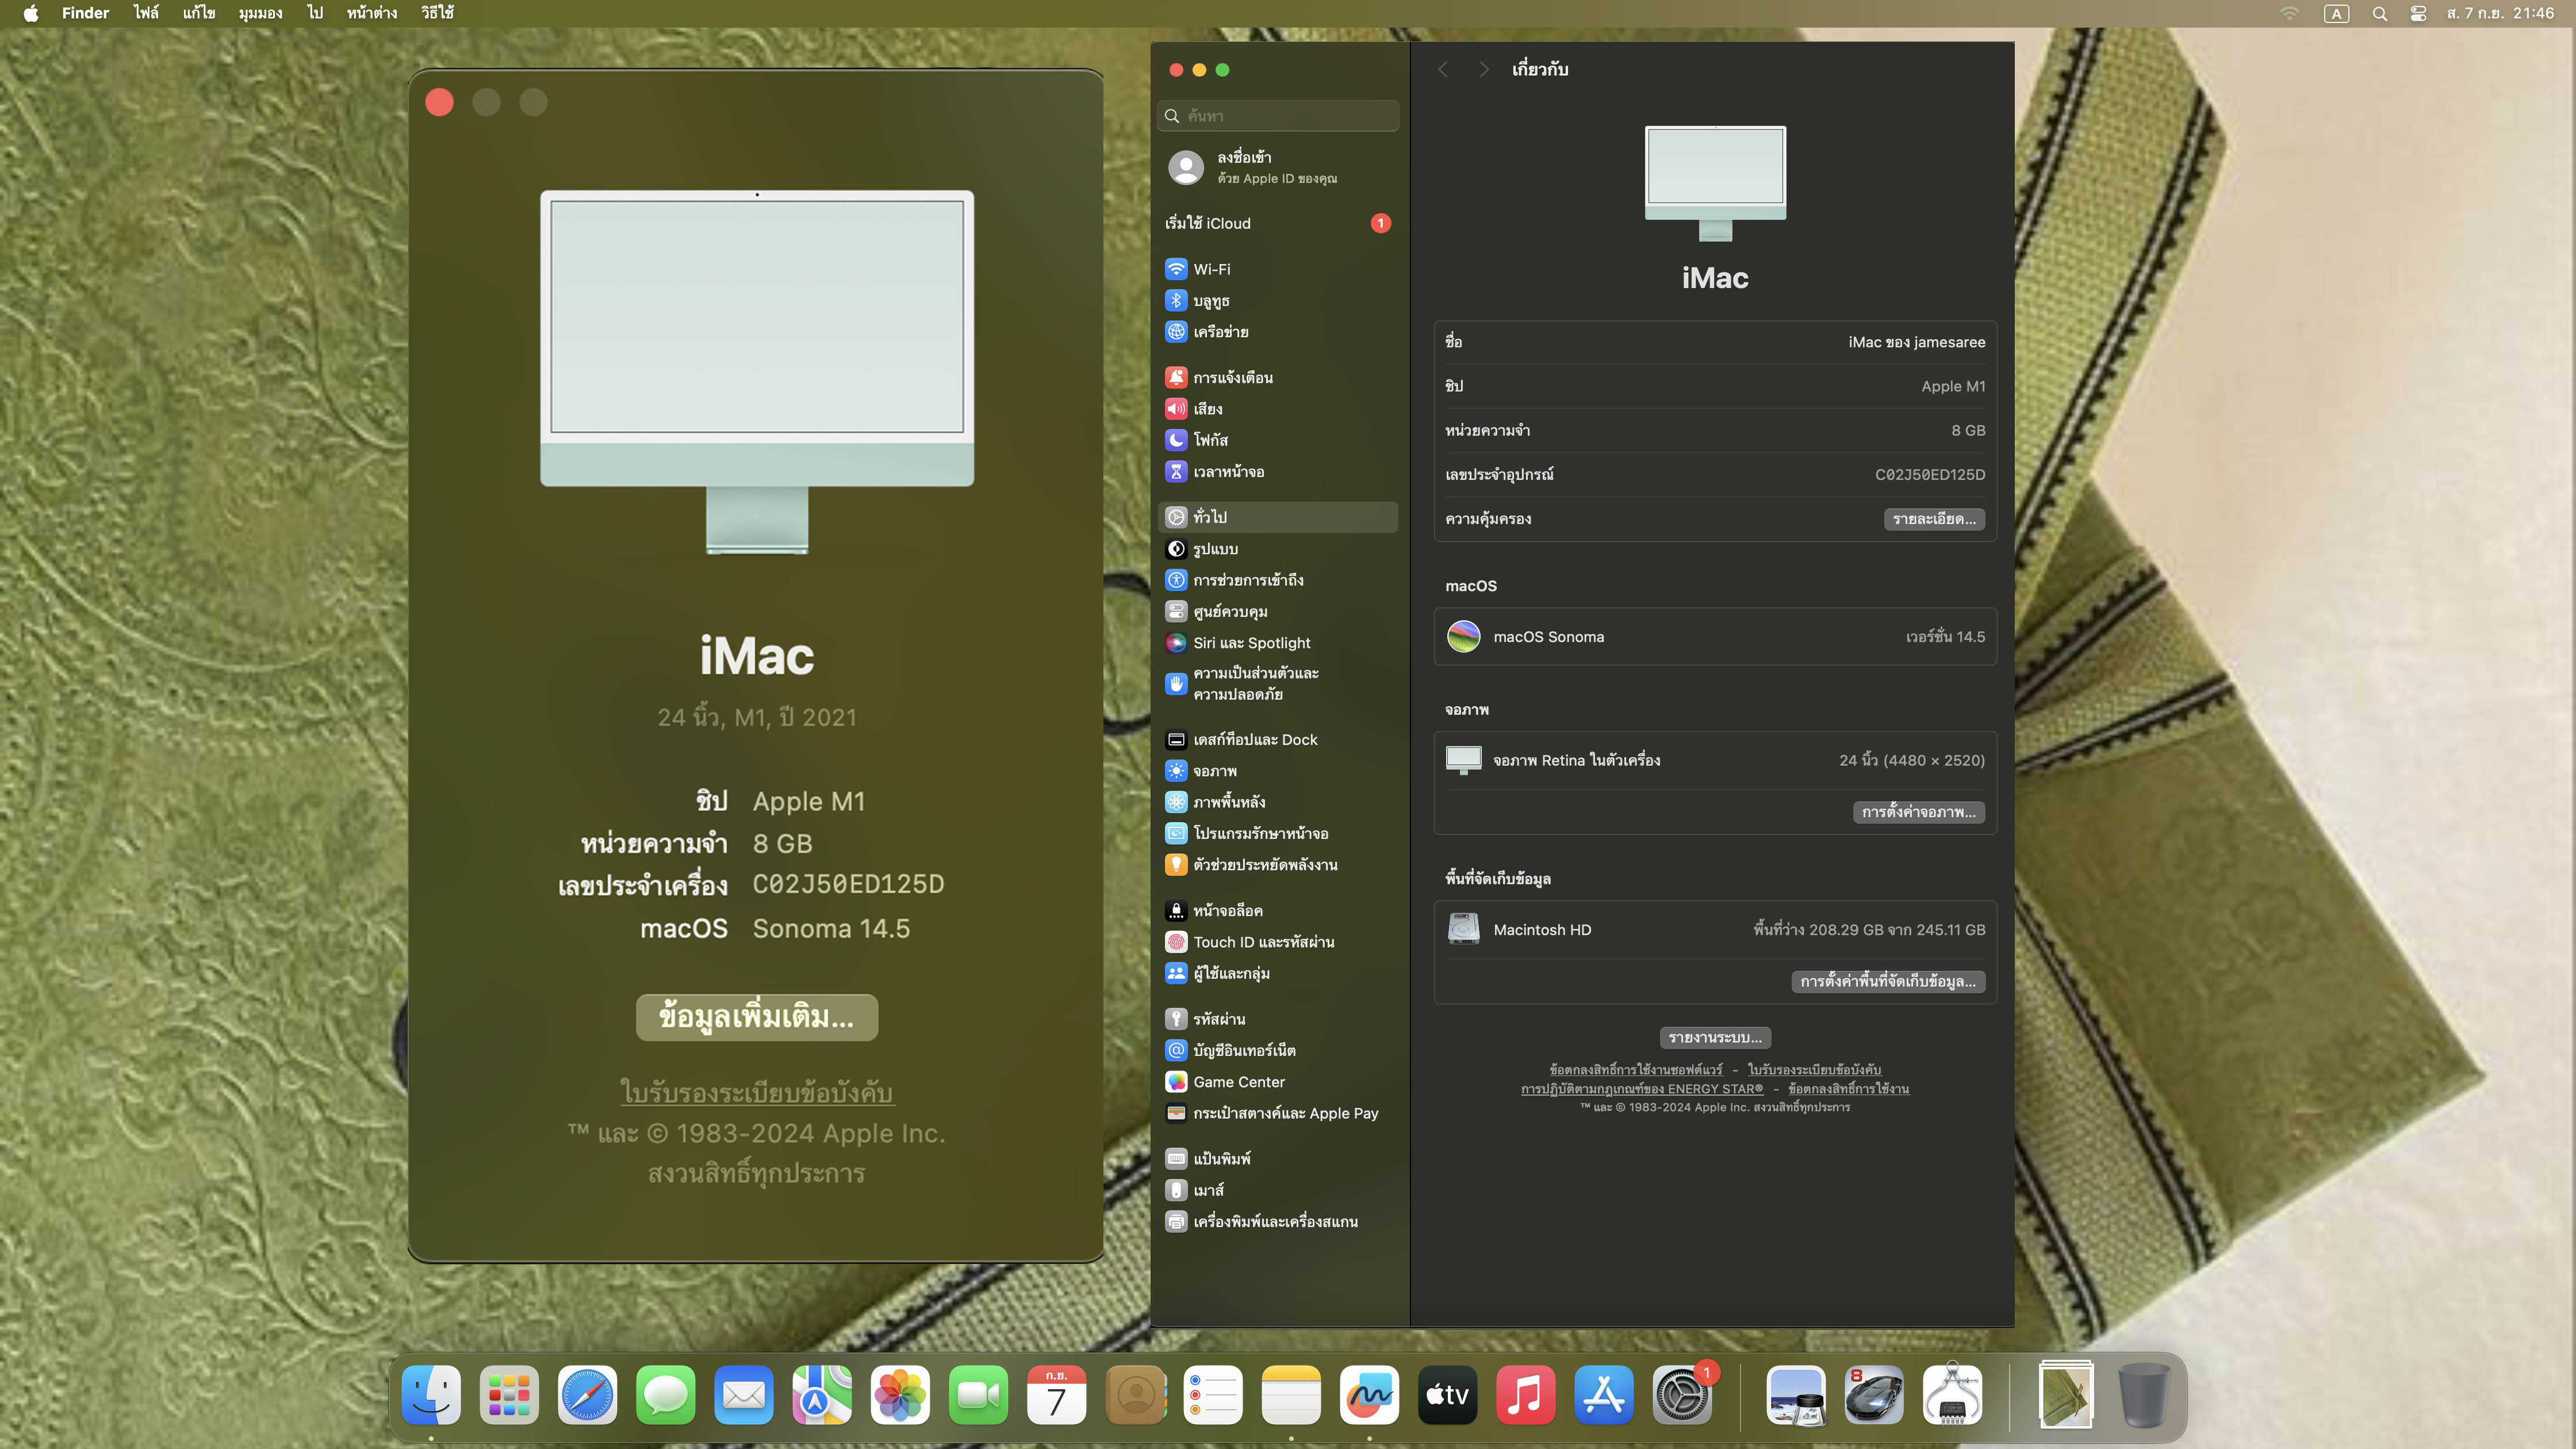This screenshot has width=2576, height=1449.
Task: Open Users & Groups (ผู้ใช้และกลุ่ม) settings
Action: click(x=1277, y=973)
